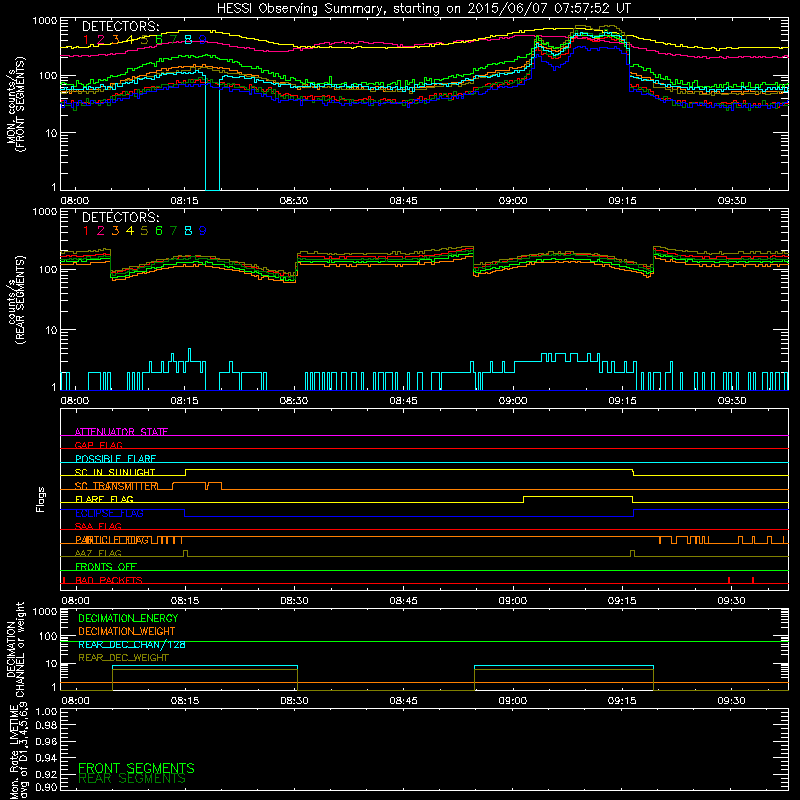Click the 09:15 tick label under the Flags plot

tap(622, 601)
